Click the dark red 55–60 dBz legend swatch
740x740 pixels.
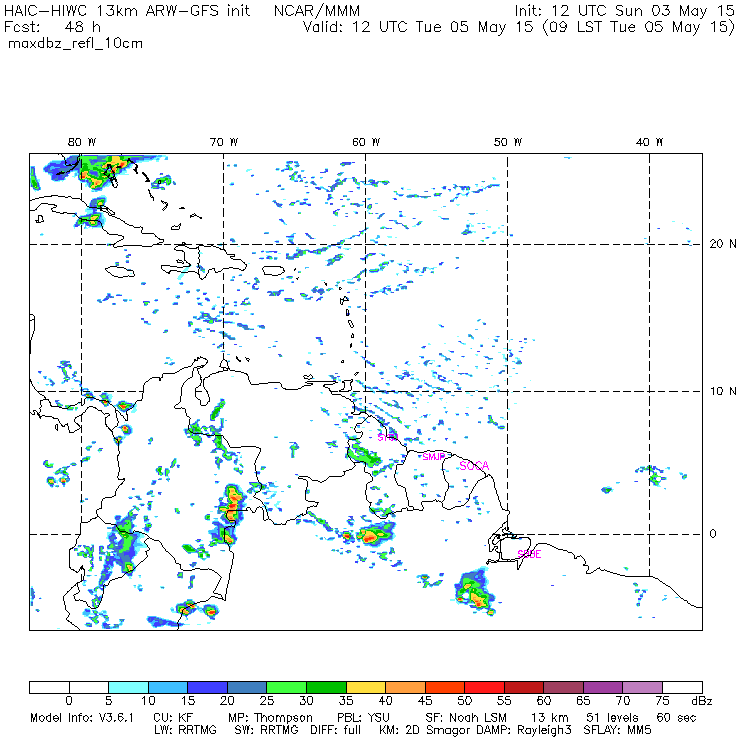[524, 687]
